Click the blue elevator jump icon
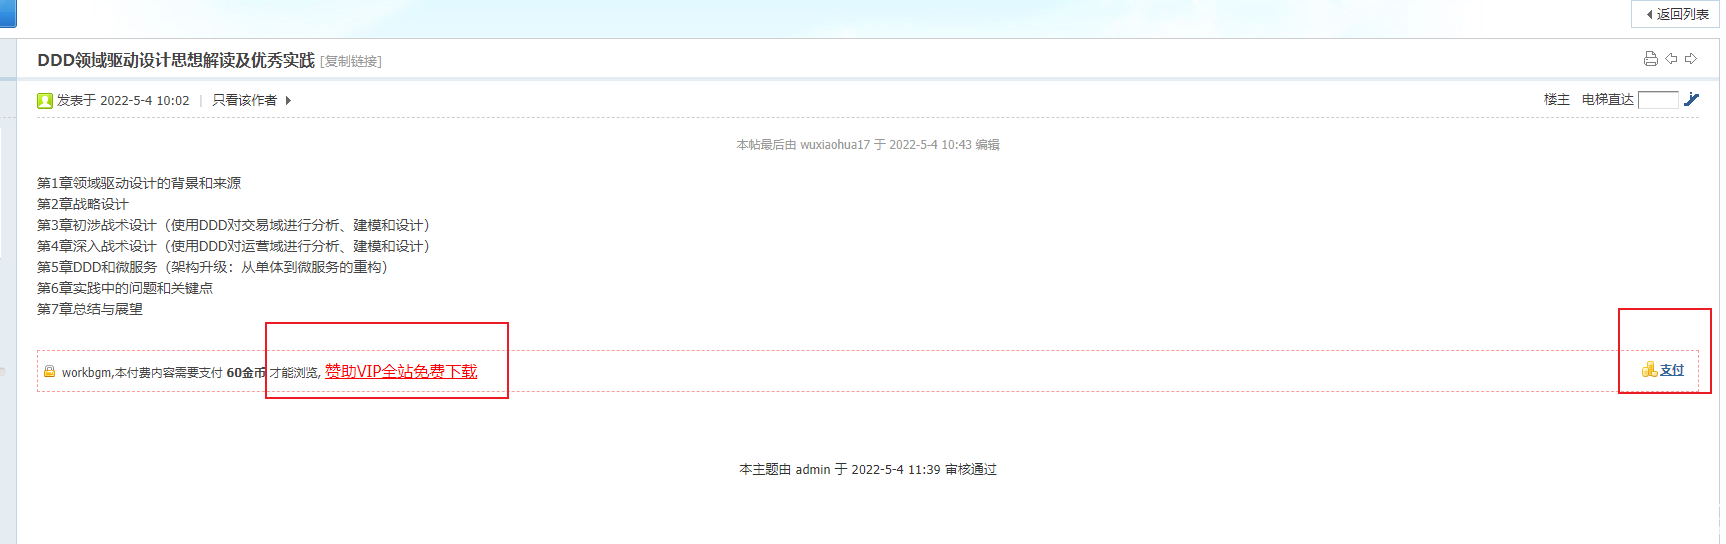This screenshot has width=1726, height=544. coord(1691,99)
